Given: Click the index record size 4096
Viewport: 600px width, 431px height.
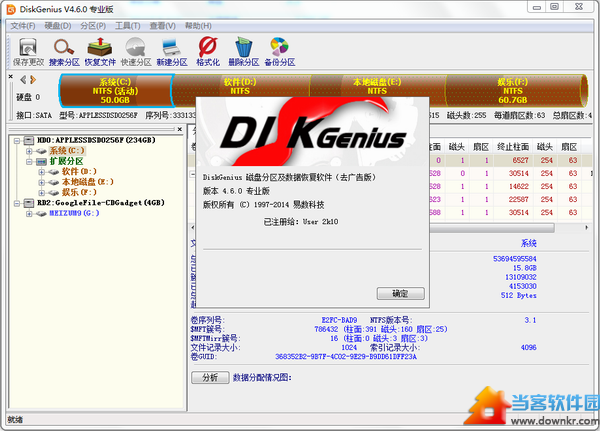Looking at the screenshot, I should [x=528, y=348].
